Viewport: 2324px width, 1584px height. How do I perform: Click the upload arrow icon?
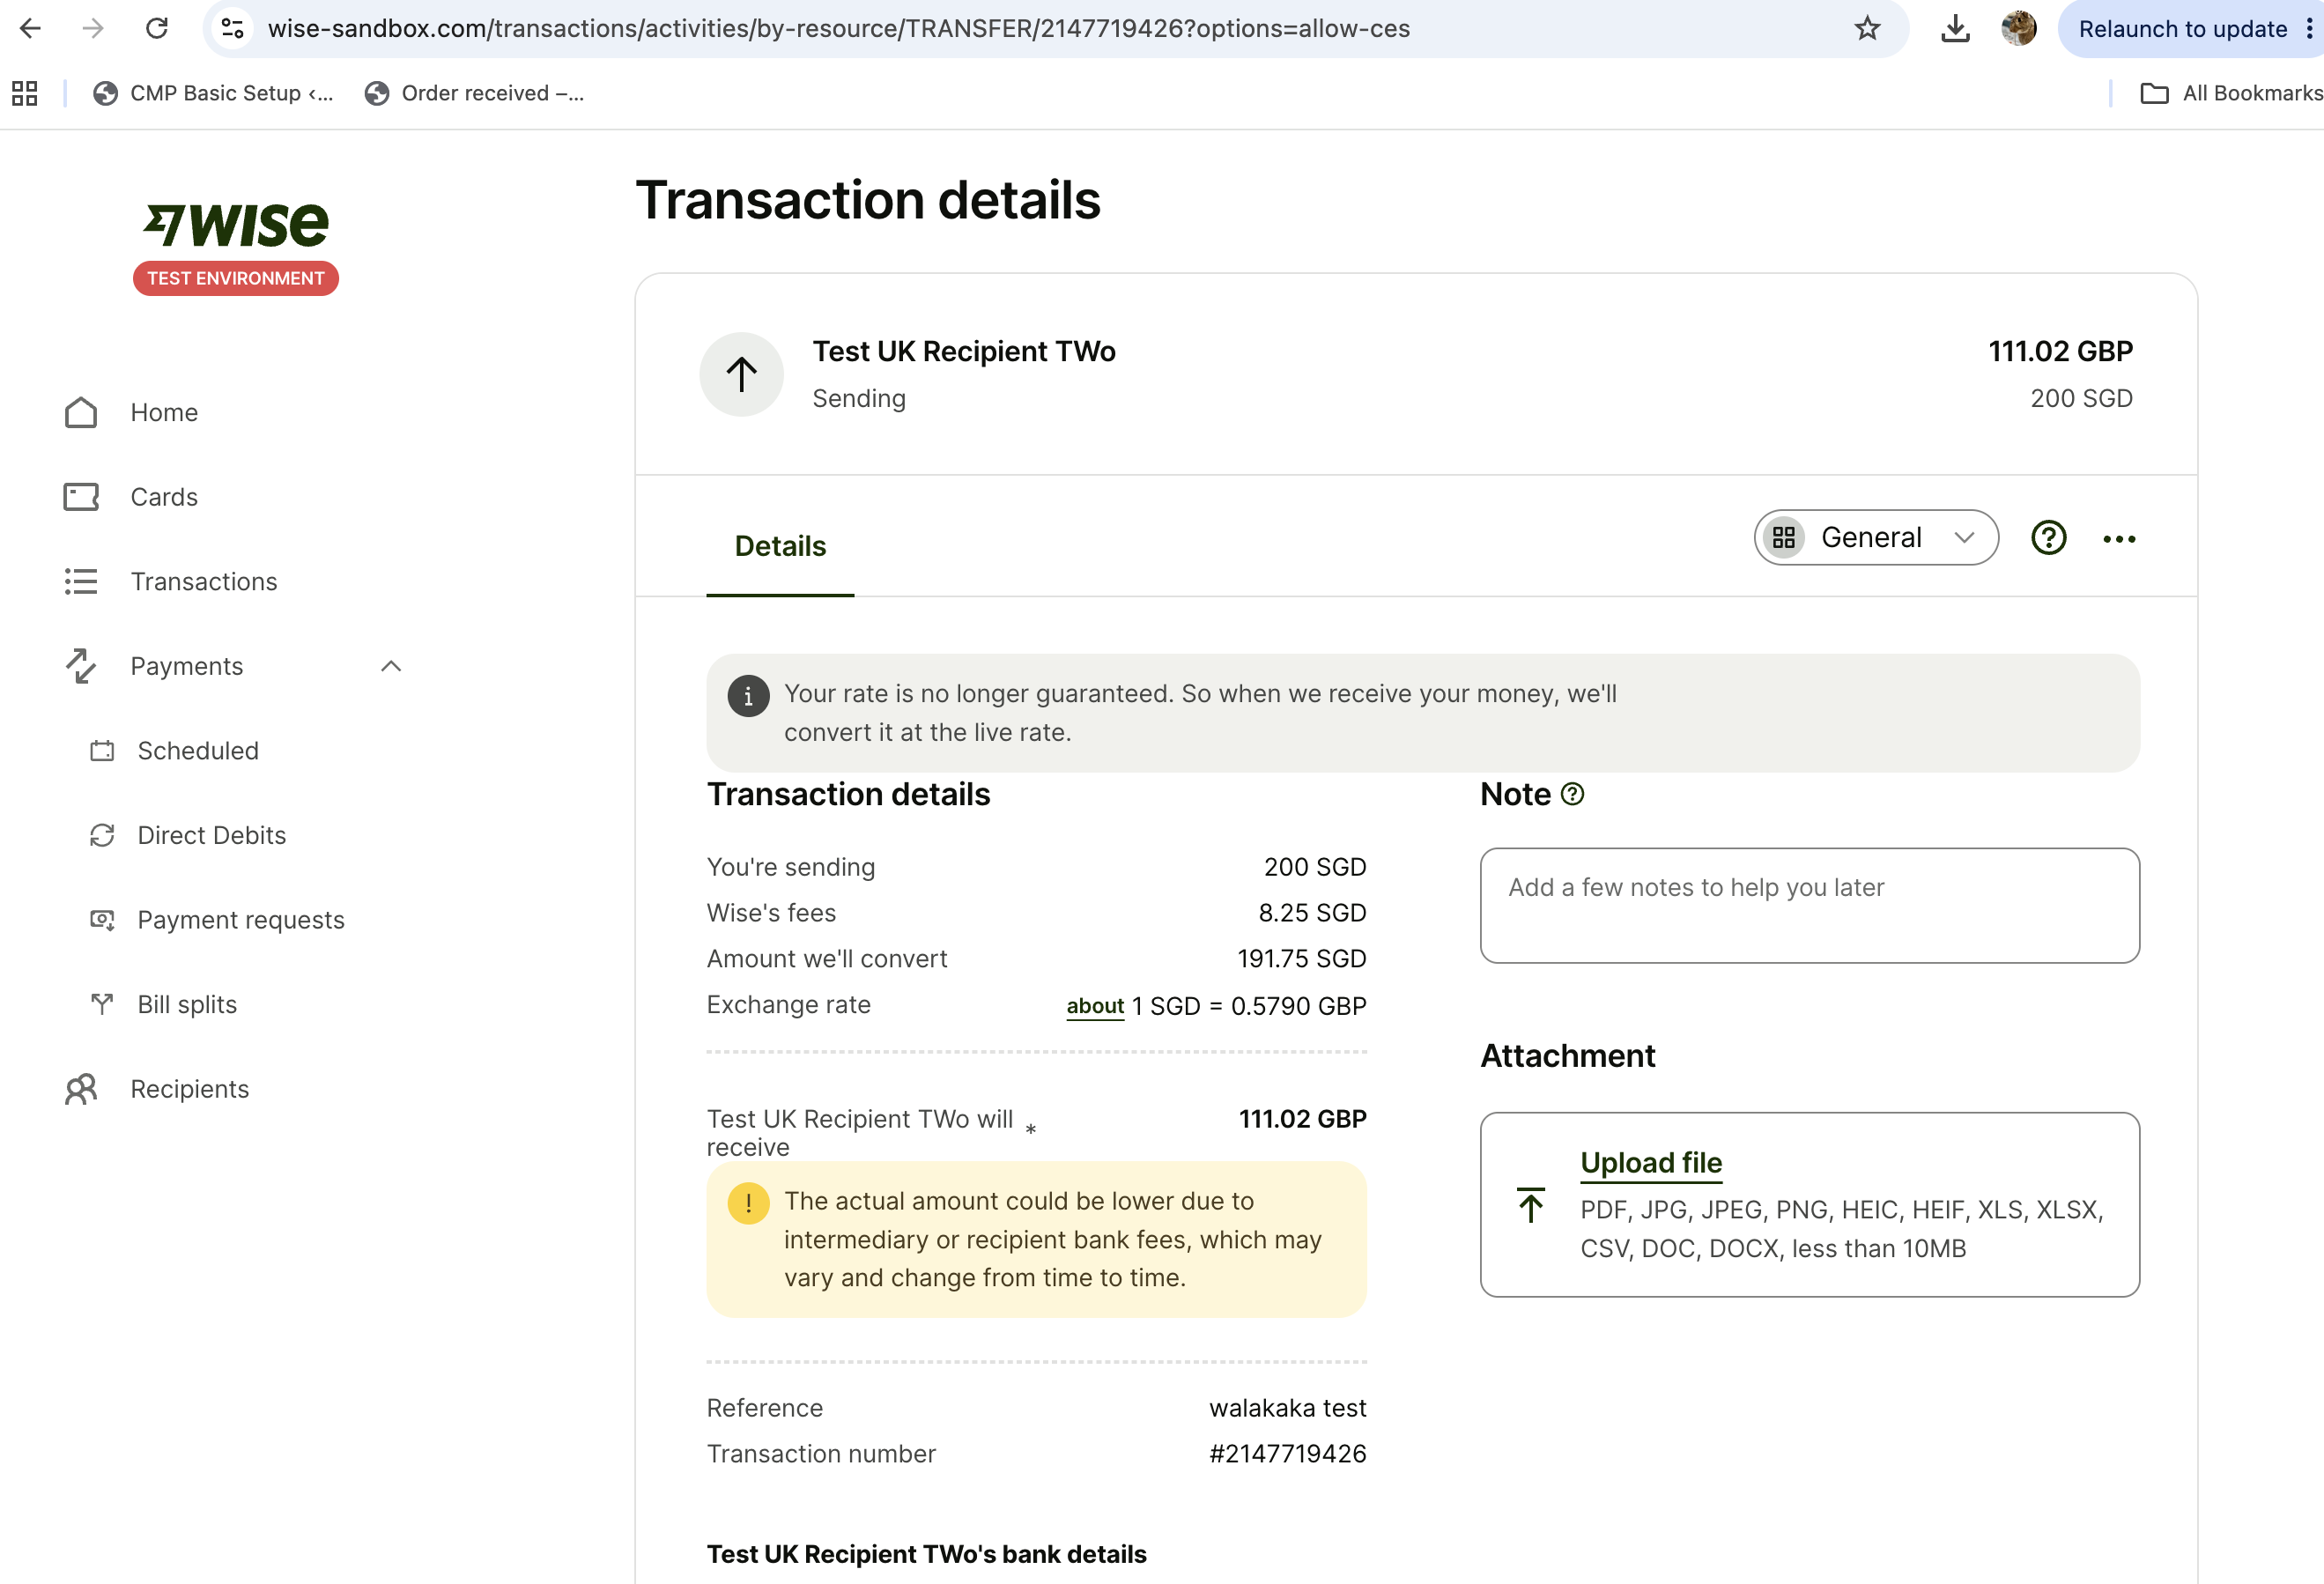(x=1530, y=1205)
